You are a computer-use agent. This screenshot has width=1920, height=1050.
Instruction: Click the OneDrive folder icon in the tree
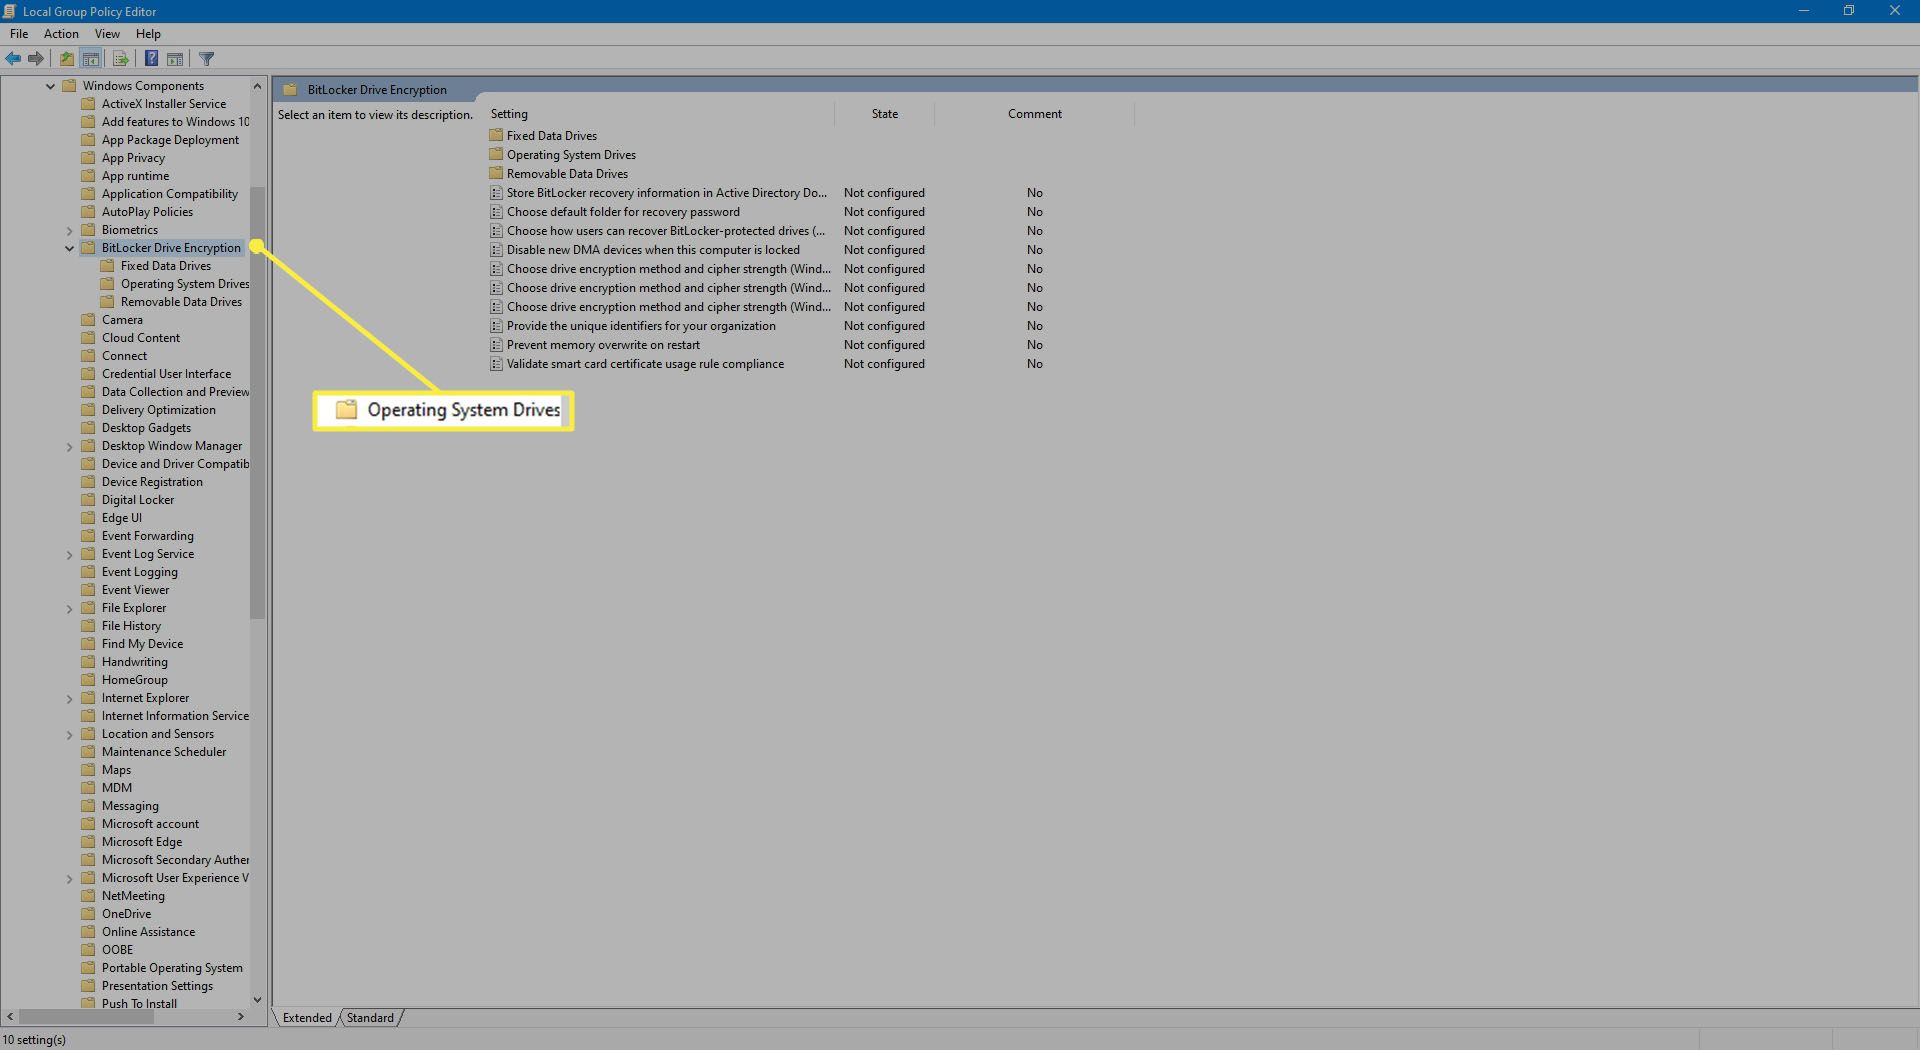(88, 914)
